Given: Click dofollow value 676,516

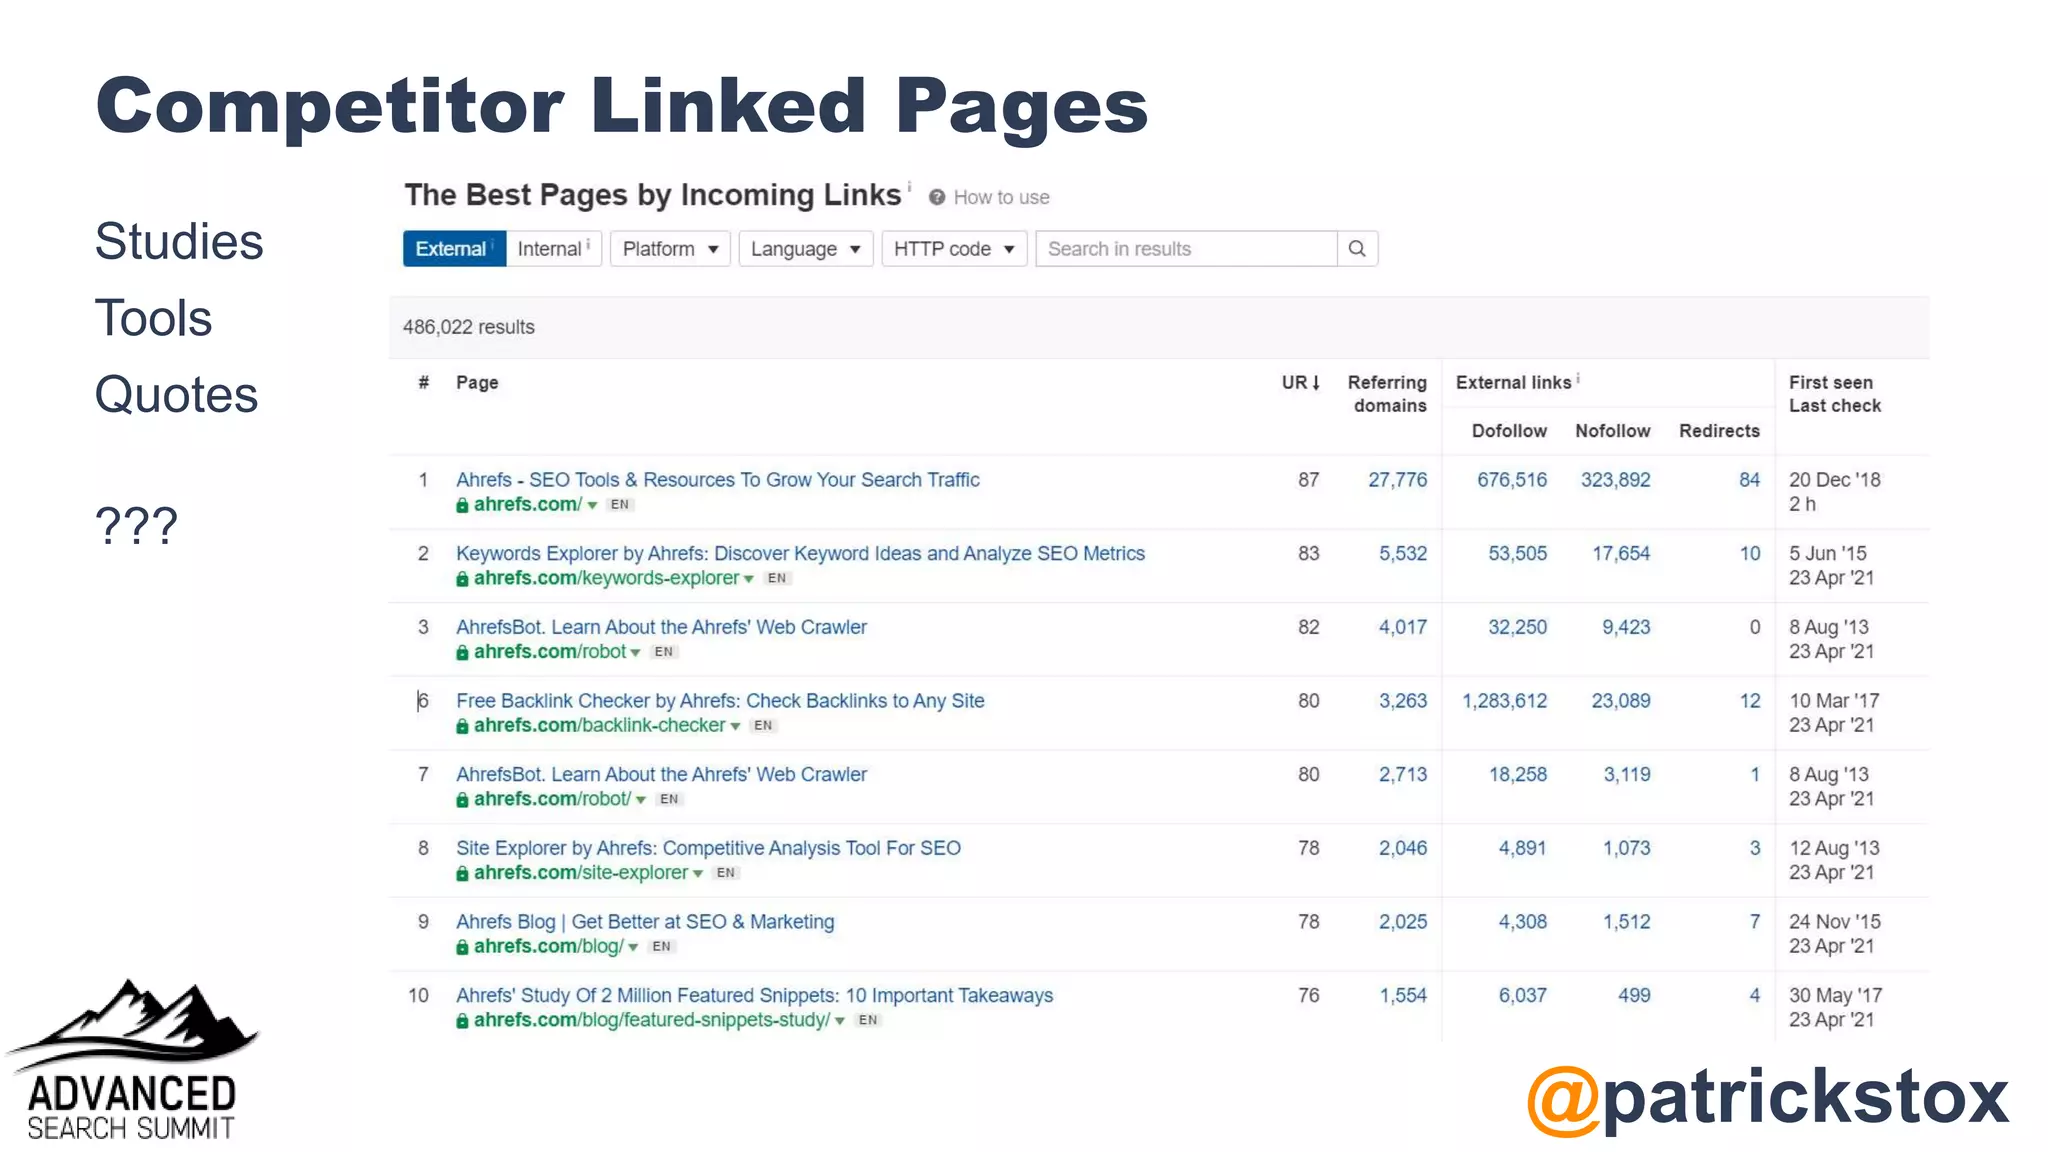Looking at the screenshot, I should pyautogui.click(x=1511, y=480).
